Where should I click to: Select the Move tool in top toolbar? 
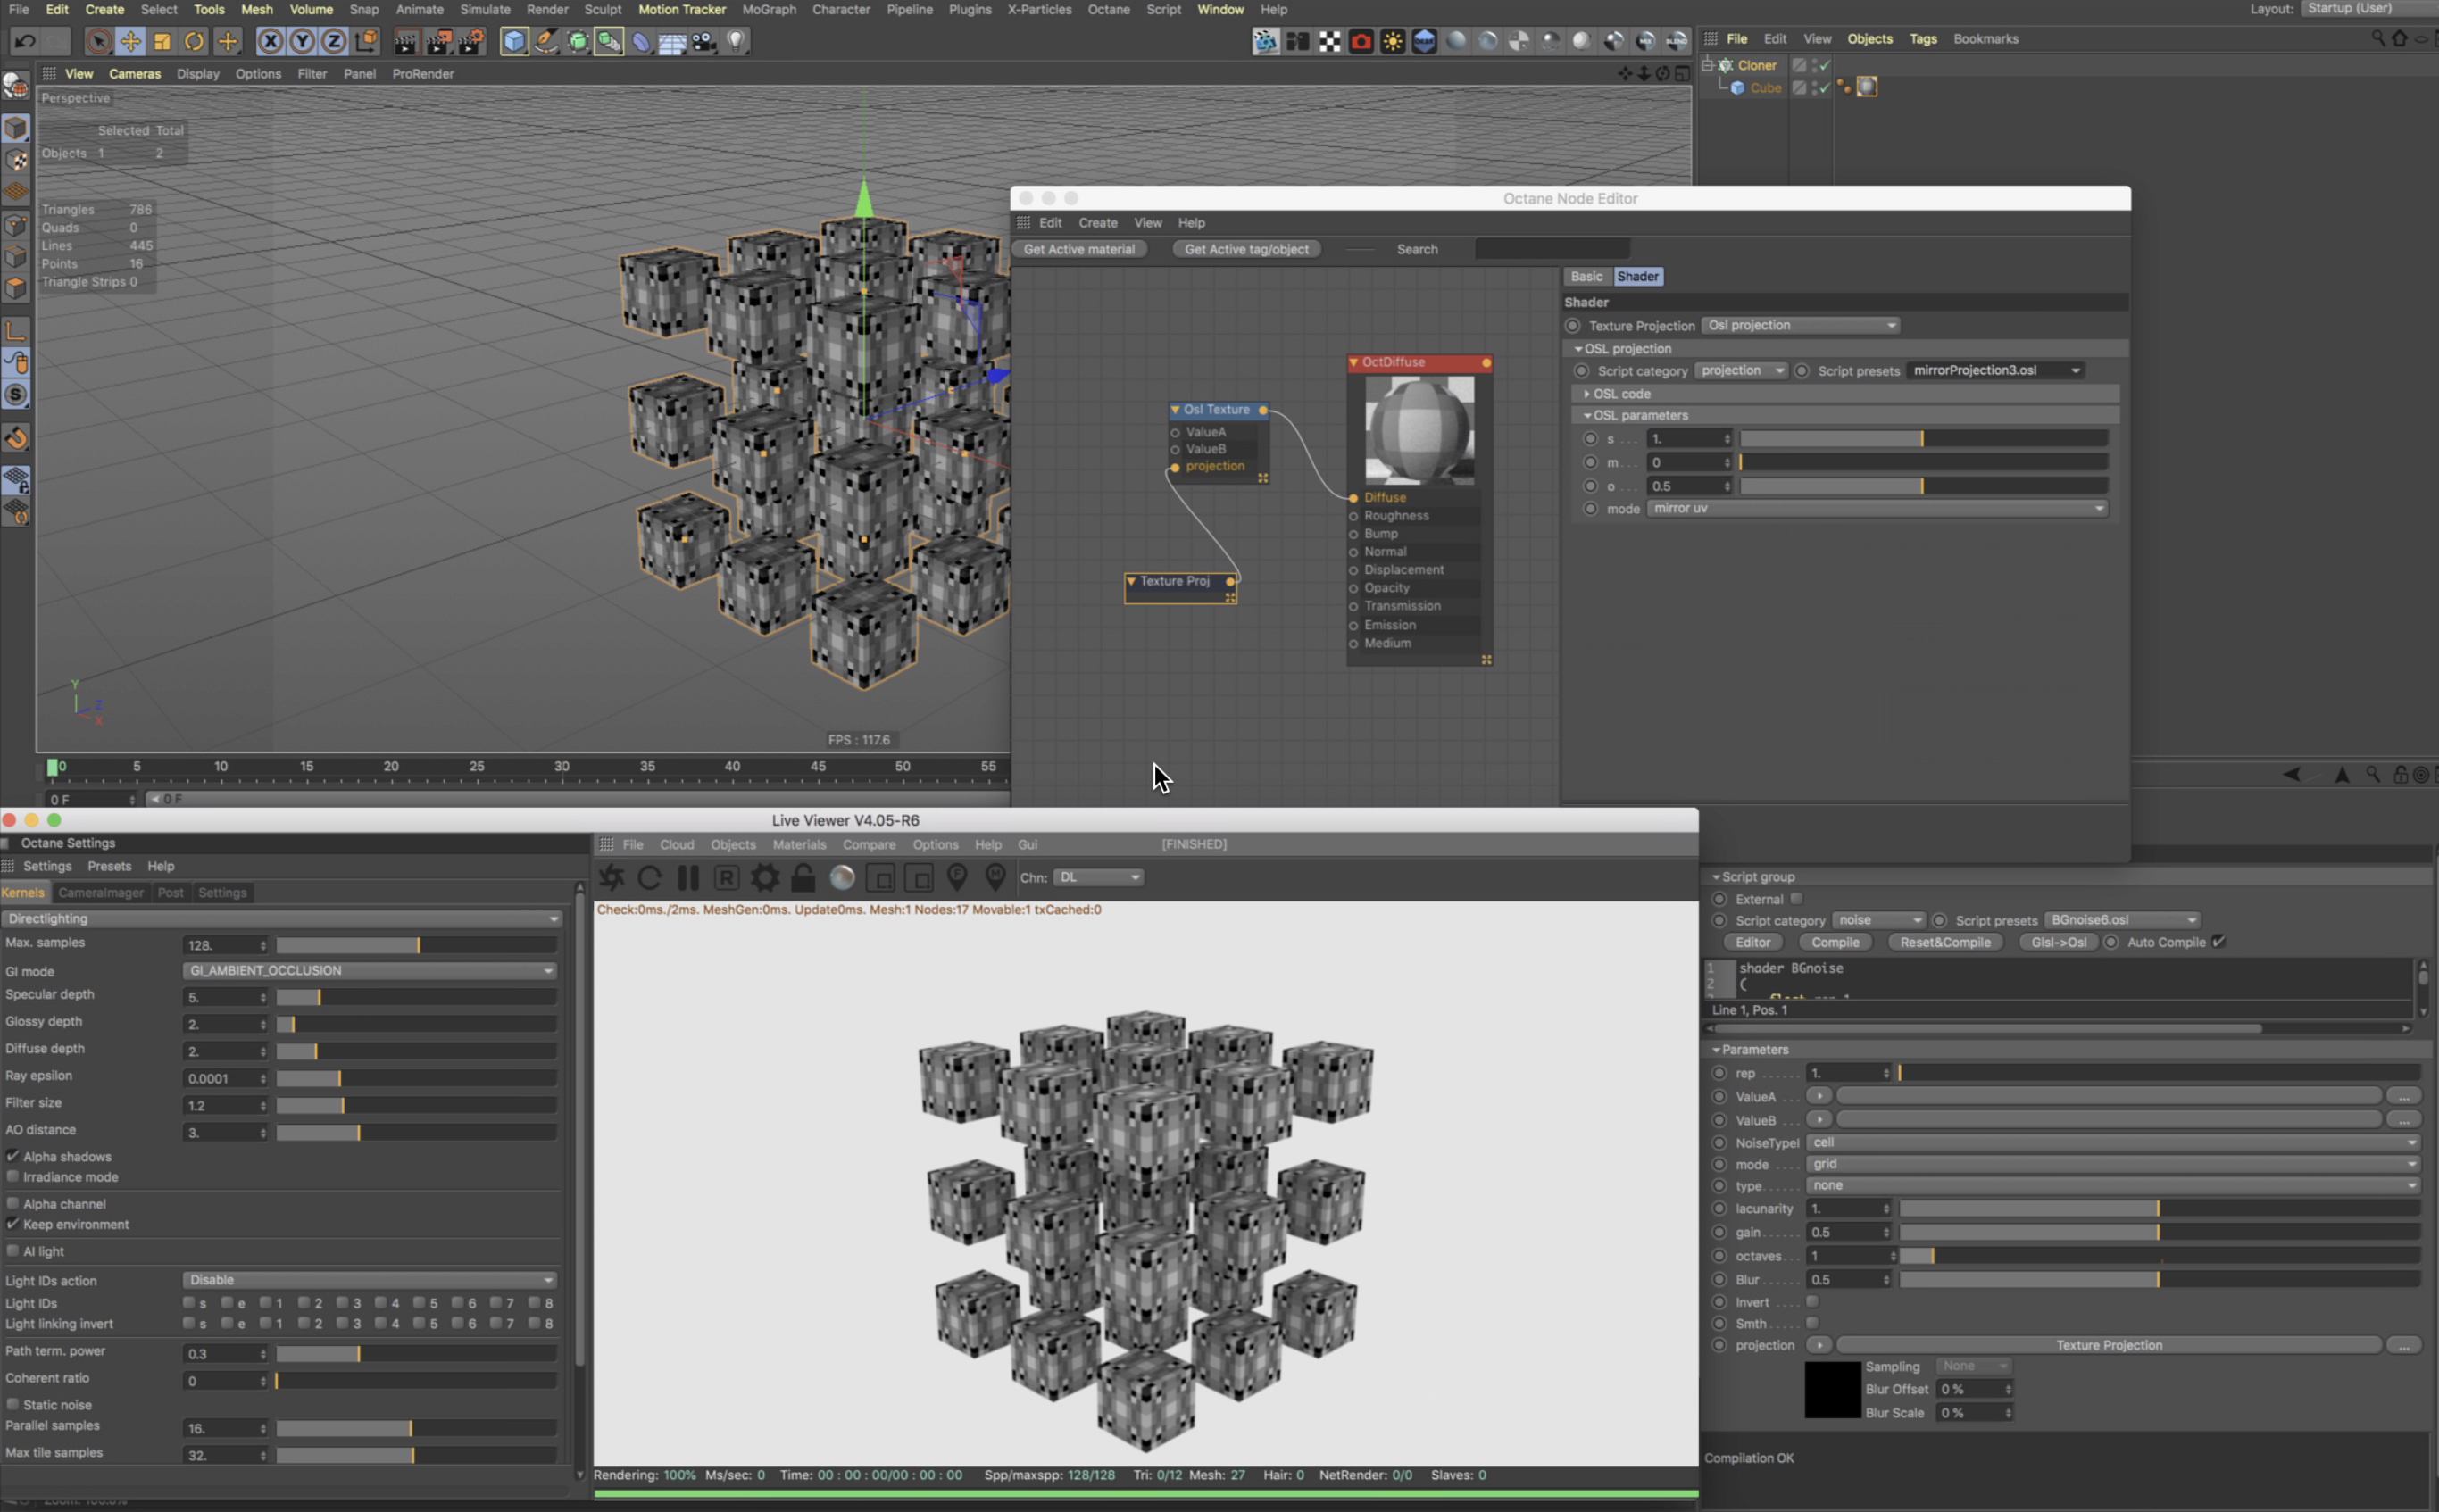tap(130, 41)
